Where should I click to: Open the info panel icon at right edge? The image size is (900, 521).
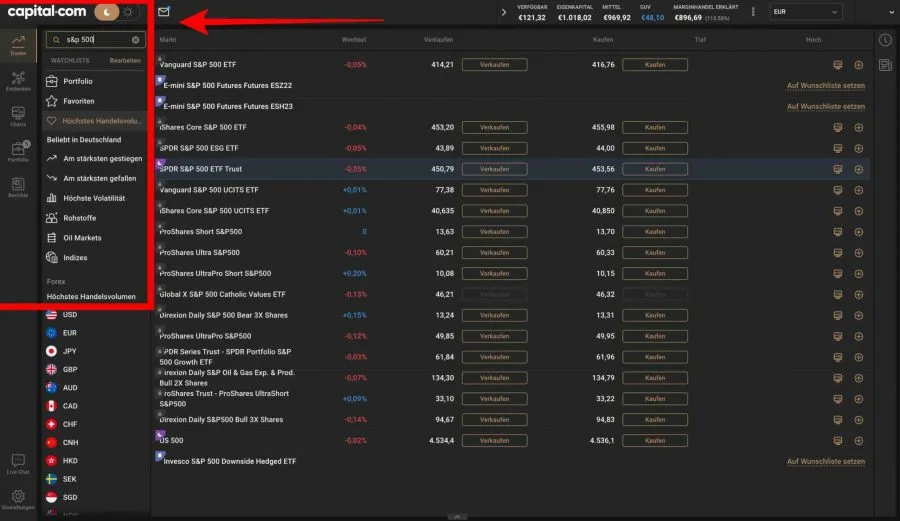coord(885,40)
